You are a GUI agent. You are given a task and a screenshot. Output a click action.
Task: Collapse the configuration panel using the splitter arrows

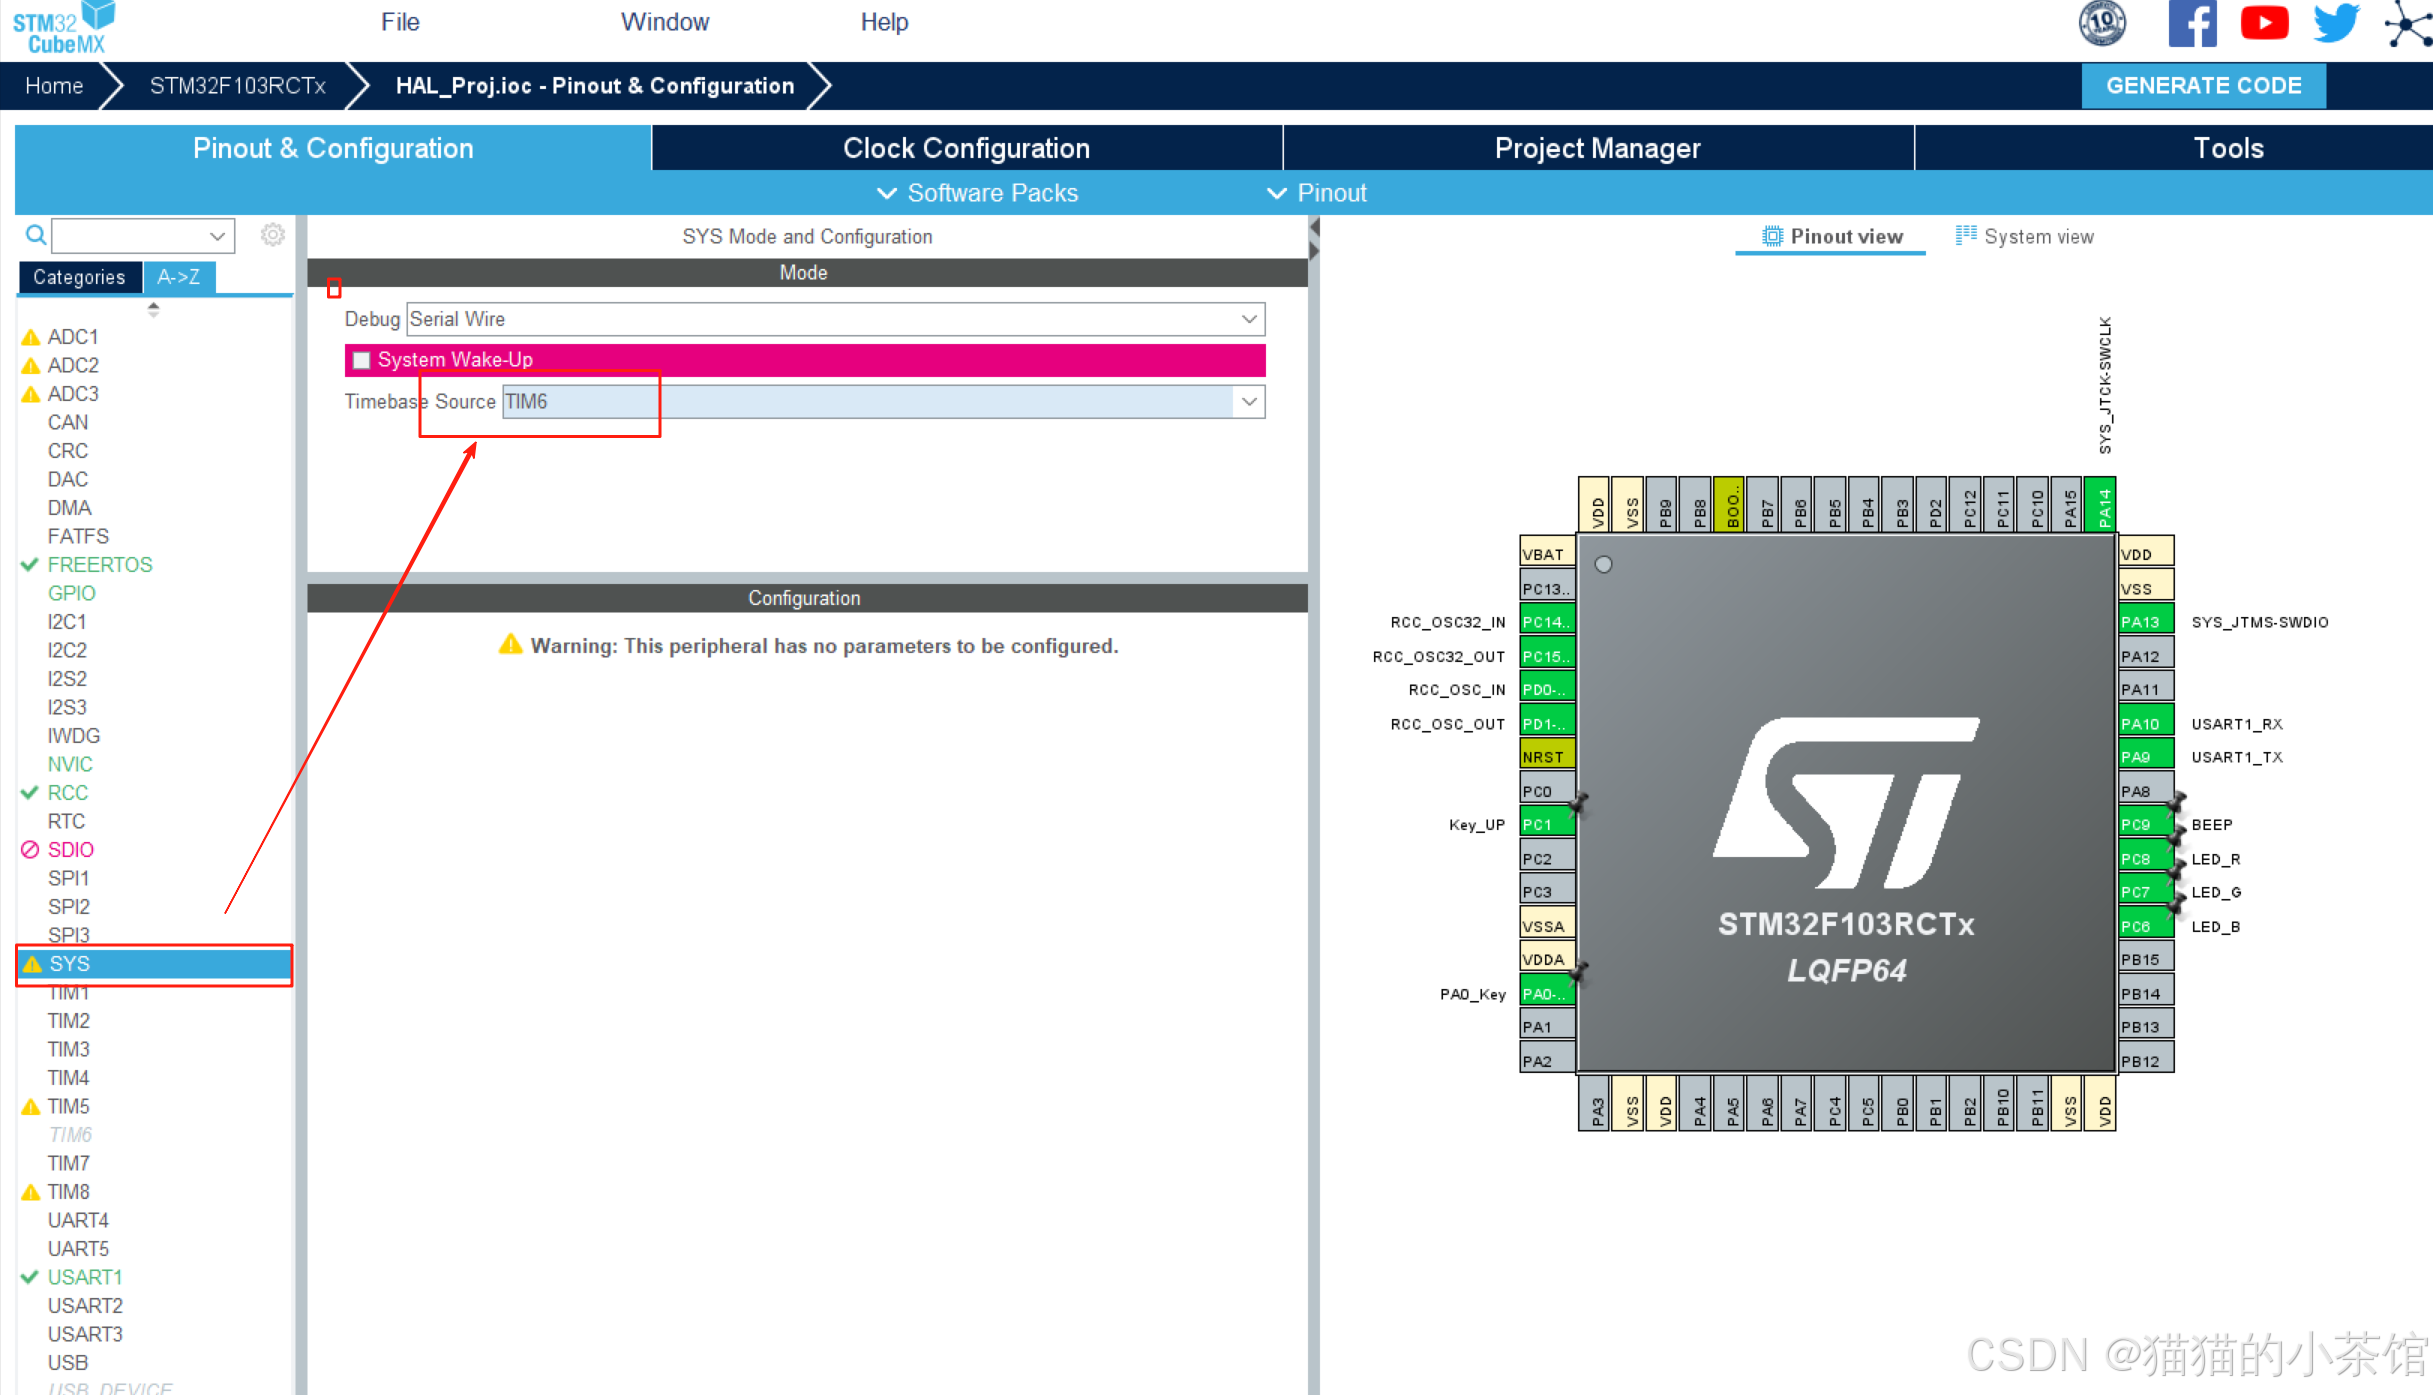[1313, 239]
